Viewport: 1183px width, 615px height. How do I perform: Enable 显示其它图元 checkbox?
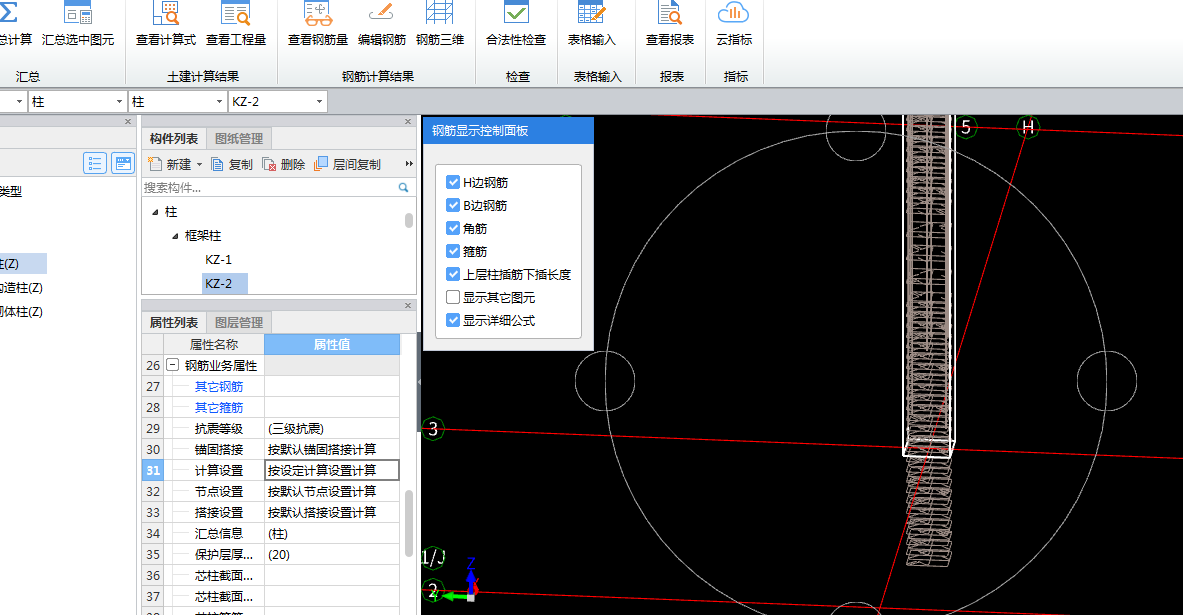tap(453, 297)
